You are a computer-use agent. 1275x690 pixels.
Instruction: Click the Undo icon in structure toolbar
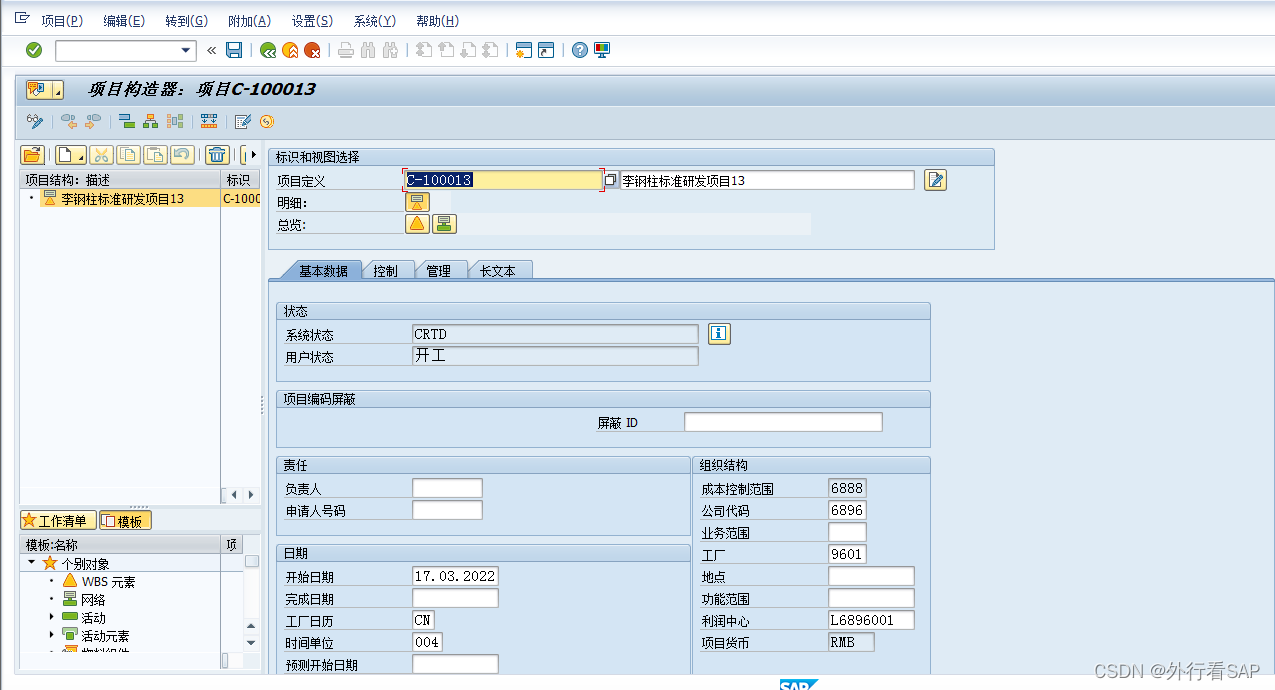tap(181, 154)
